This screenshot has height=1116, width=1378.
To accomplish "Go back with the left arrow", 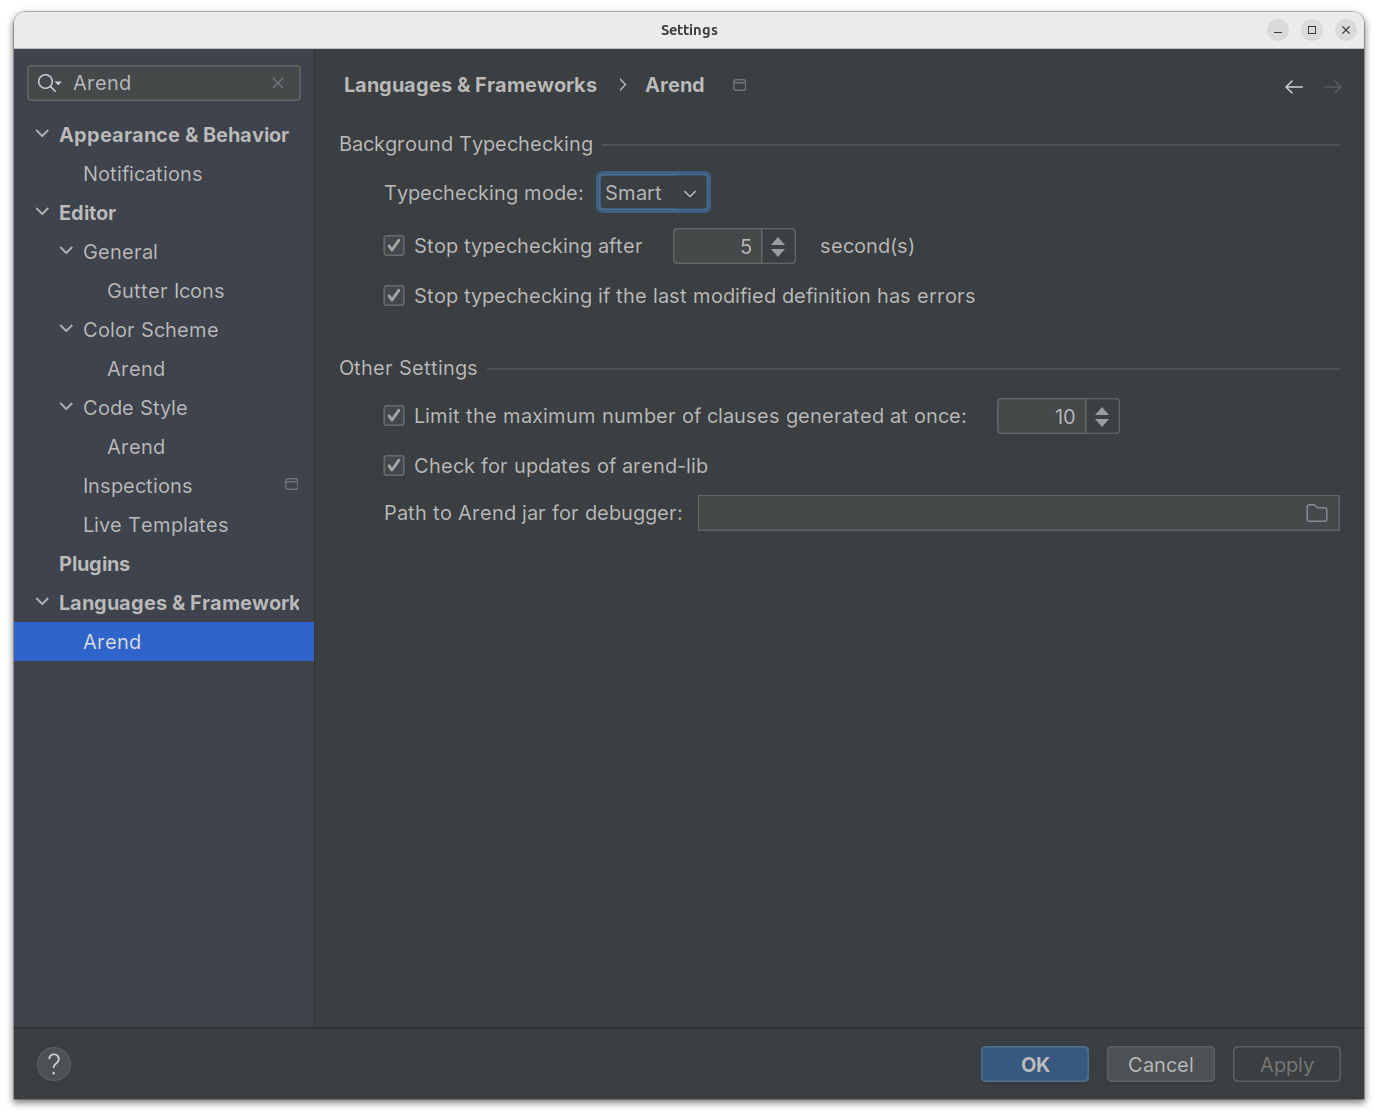I will click(1294, 87).
